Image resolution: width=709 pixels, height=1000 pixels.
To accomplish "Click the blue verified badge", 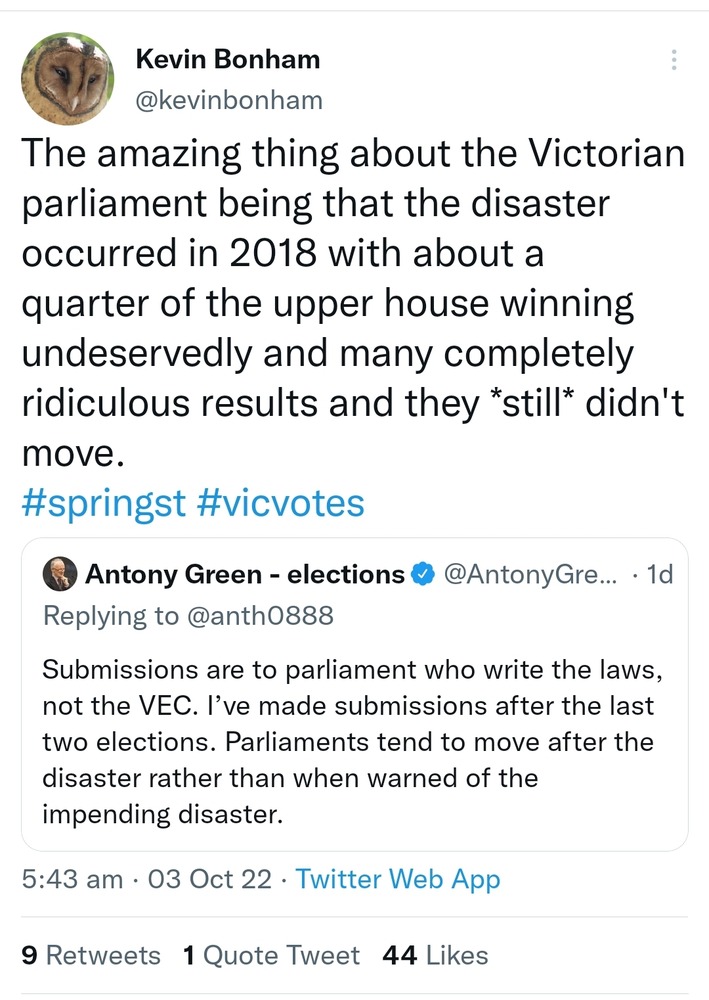I will (x=423, y=575).
